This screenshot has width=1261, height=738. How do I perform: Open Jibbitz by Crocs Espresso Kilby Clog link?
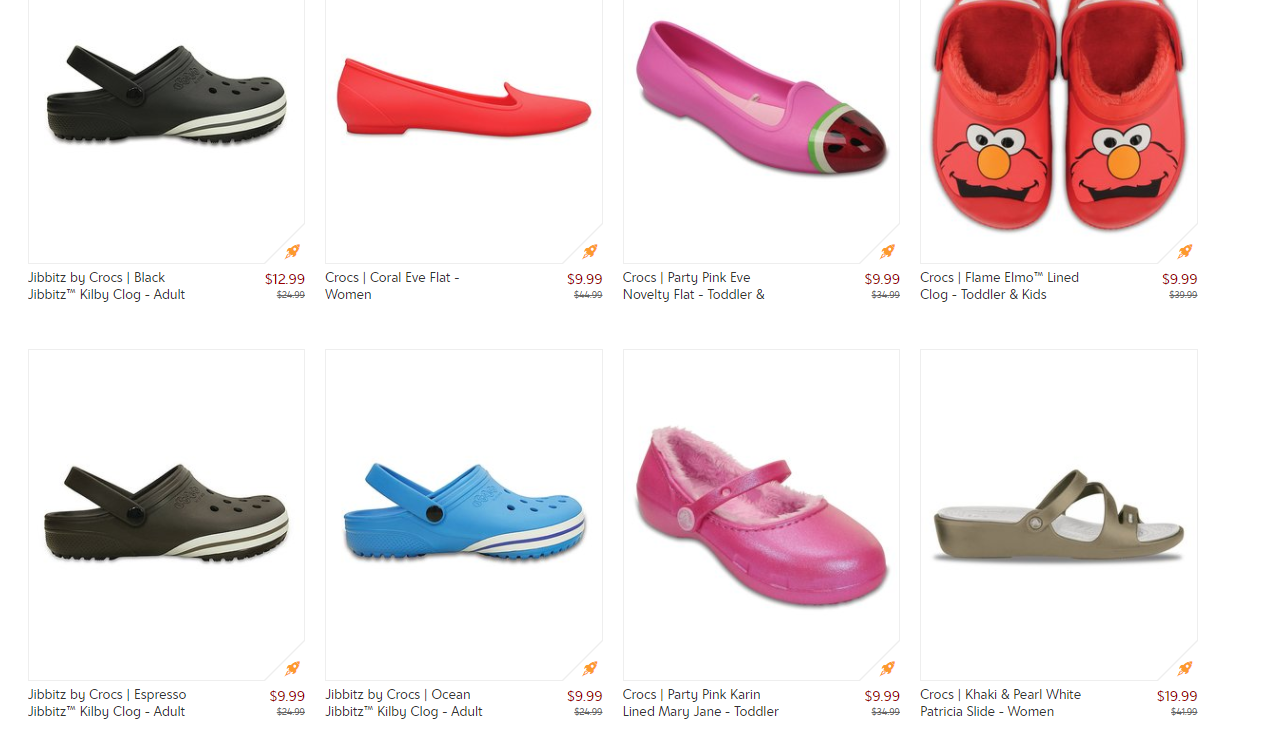pos(107,703)
